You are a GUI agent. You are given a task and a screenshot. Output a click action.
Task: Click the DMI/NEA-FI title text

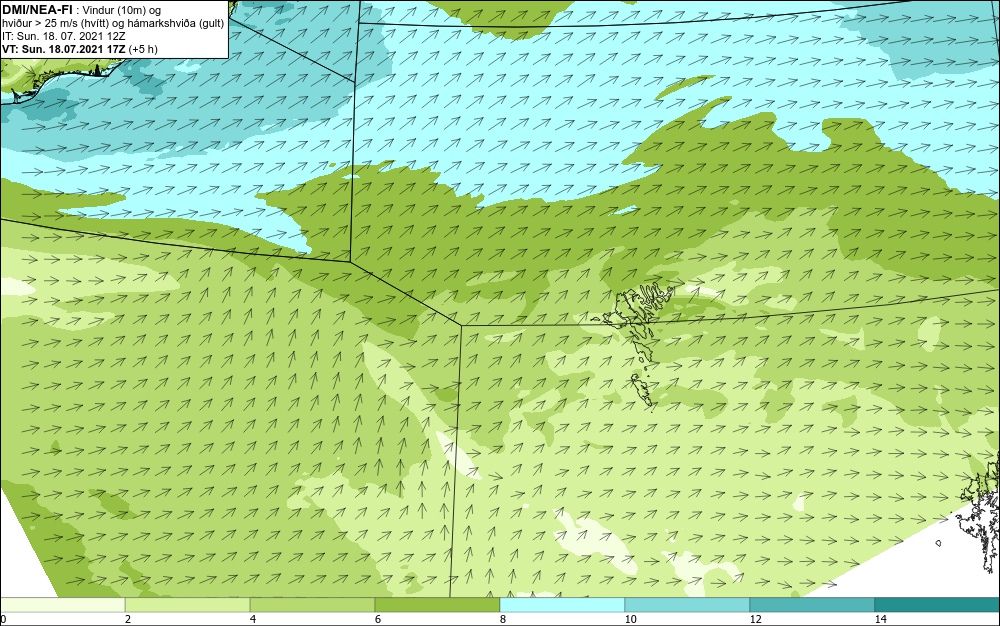[37, 10]
